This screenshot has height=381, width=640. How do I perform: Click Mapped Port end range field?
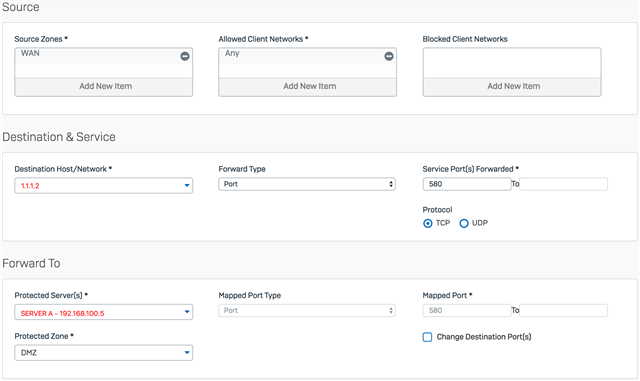[x=563, y=310]
